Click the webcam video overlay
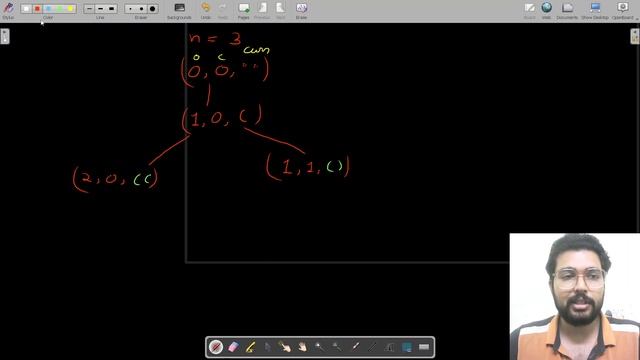Image resolution: width=640 pixels, height=360 pixels. coord(575,297)
